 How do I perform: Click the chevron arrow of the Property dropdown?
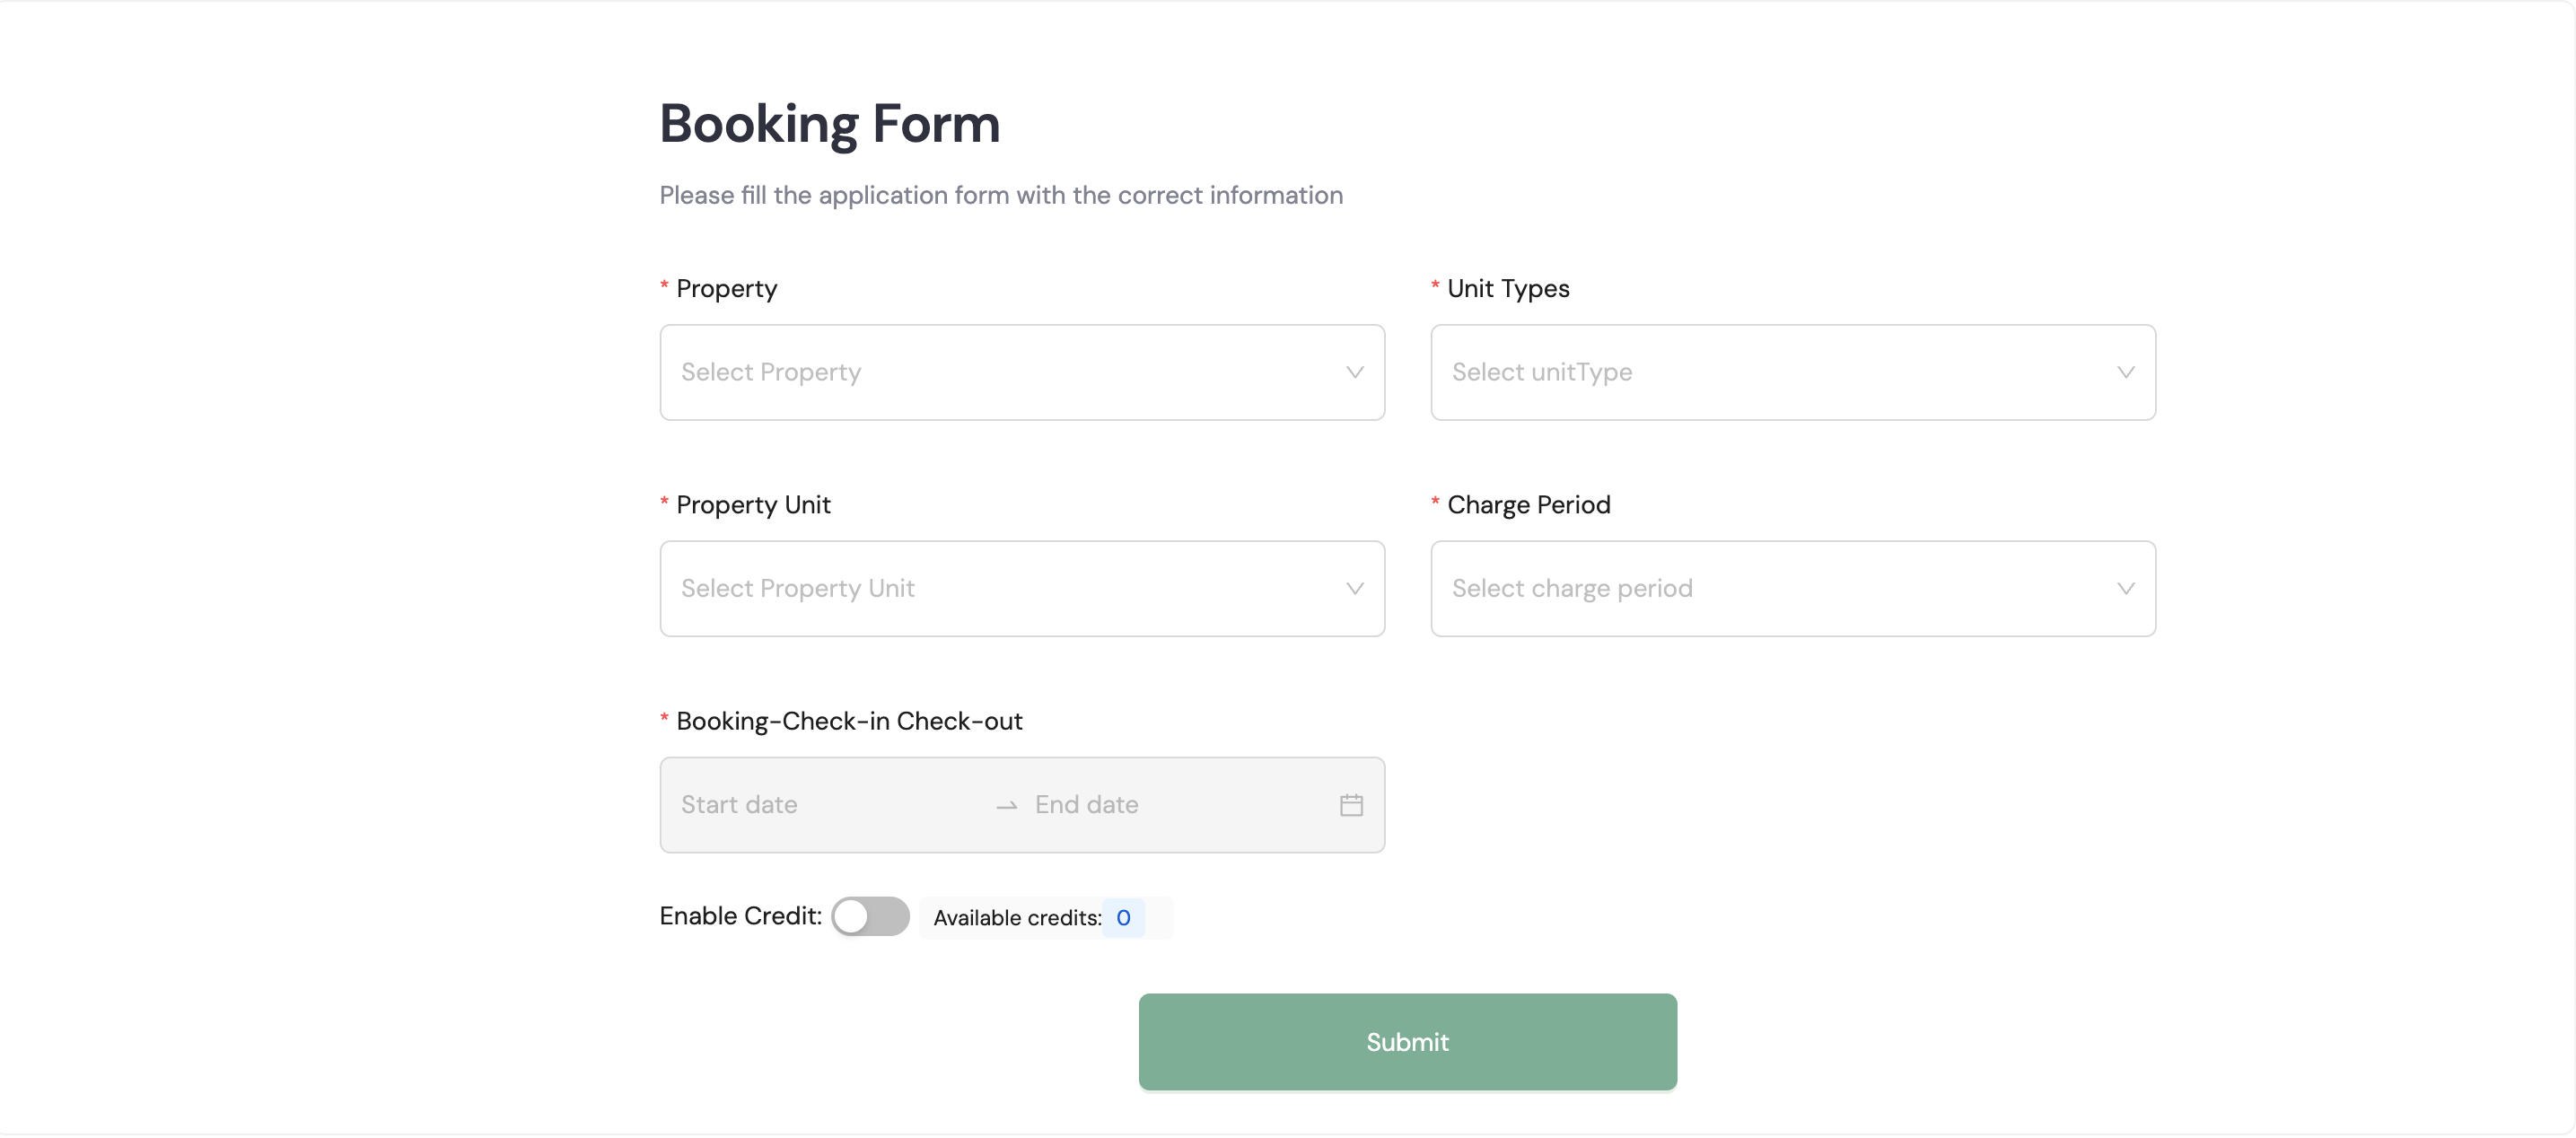tap(1354, 372)
